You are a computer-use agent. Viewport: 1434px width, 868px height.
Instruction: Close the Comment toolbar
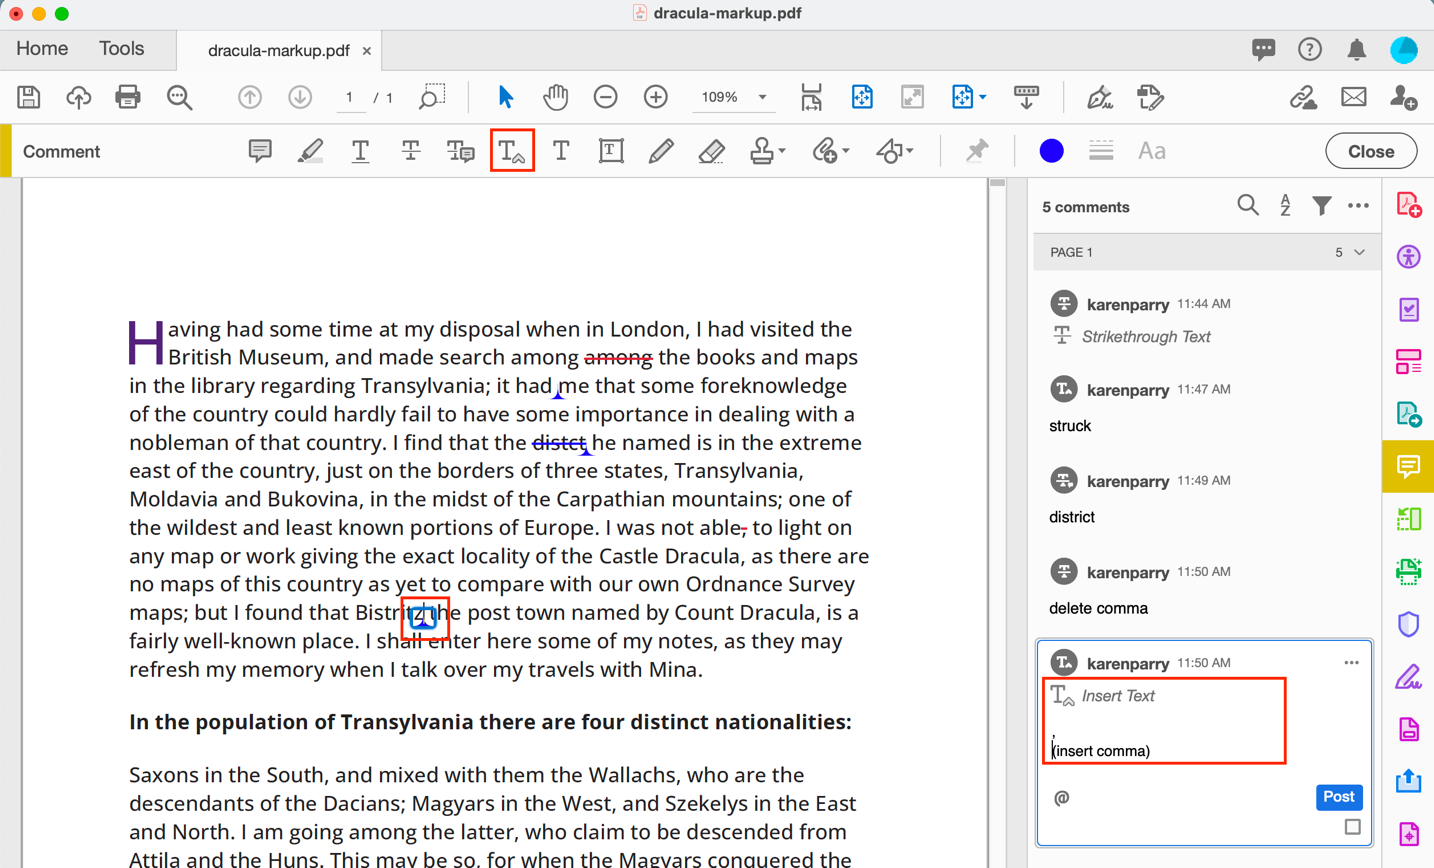point(1370,151)
